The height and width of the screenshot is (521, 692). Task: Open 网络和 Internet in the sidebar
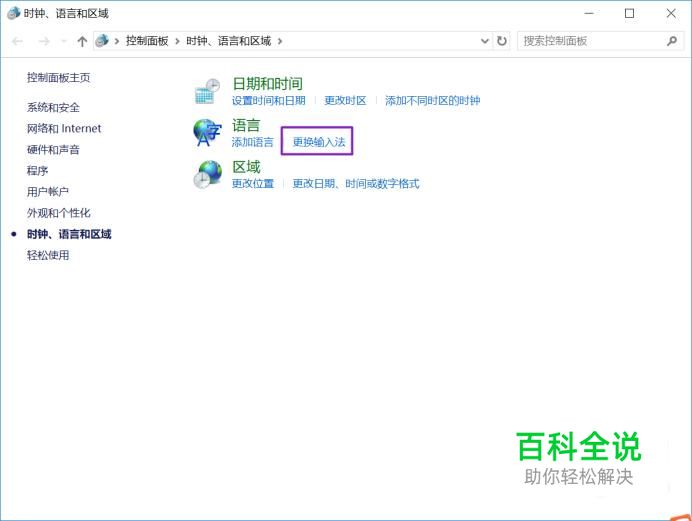pyautogui.click(x=64, y=128)
